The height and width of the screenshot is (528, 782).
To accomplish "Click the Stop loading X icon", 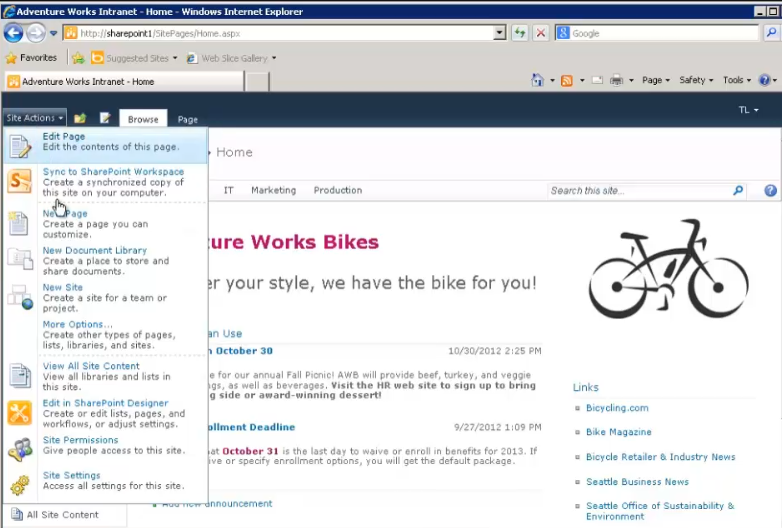I will [541, 33].
